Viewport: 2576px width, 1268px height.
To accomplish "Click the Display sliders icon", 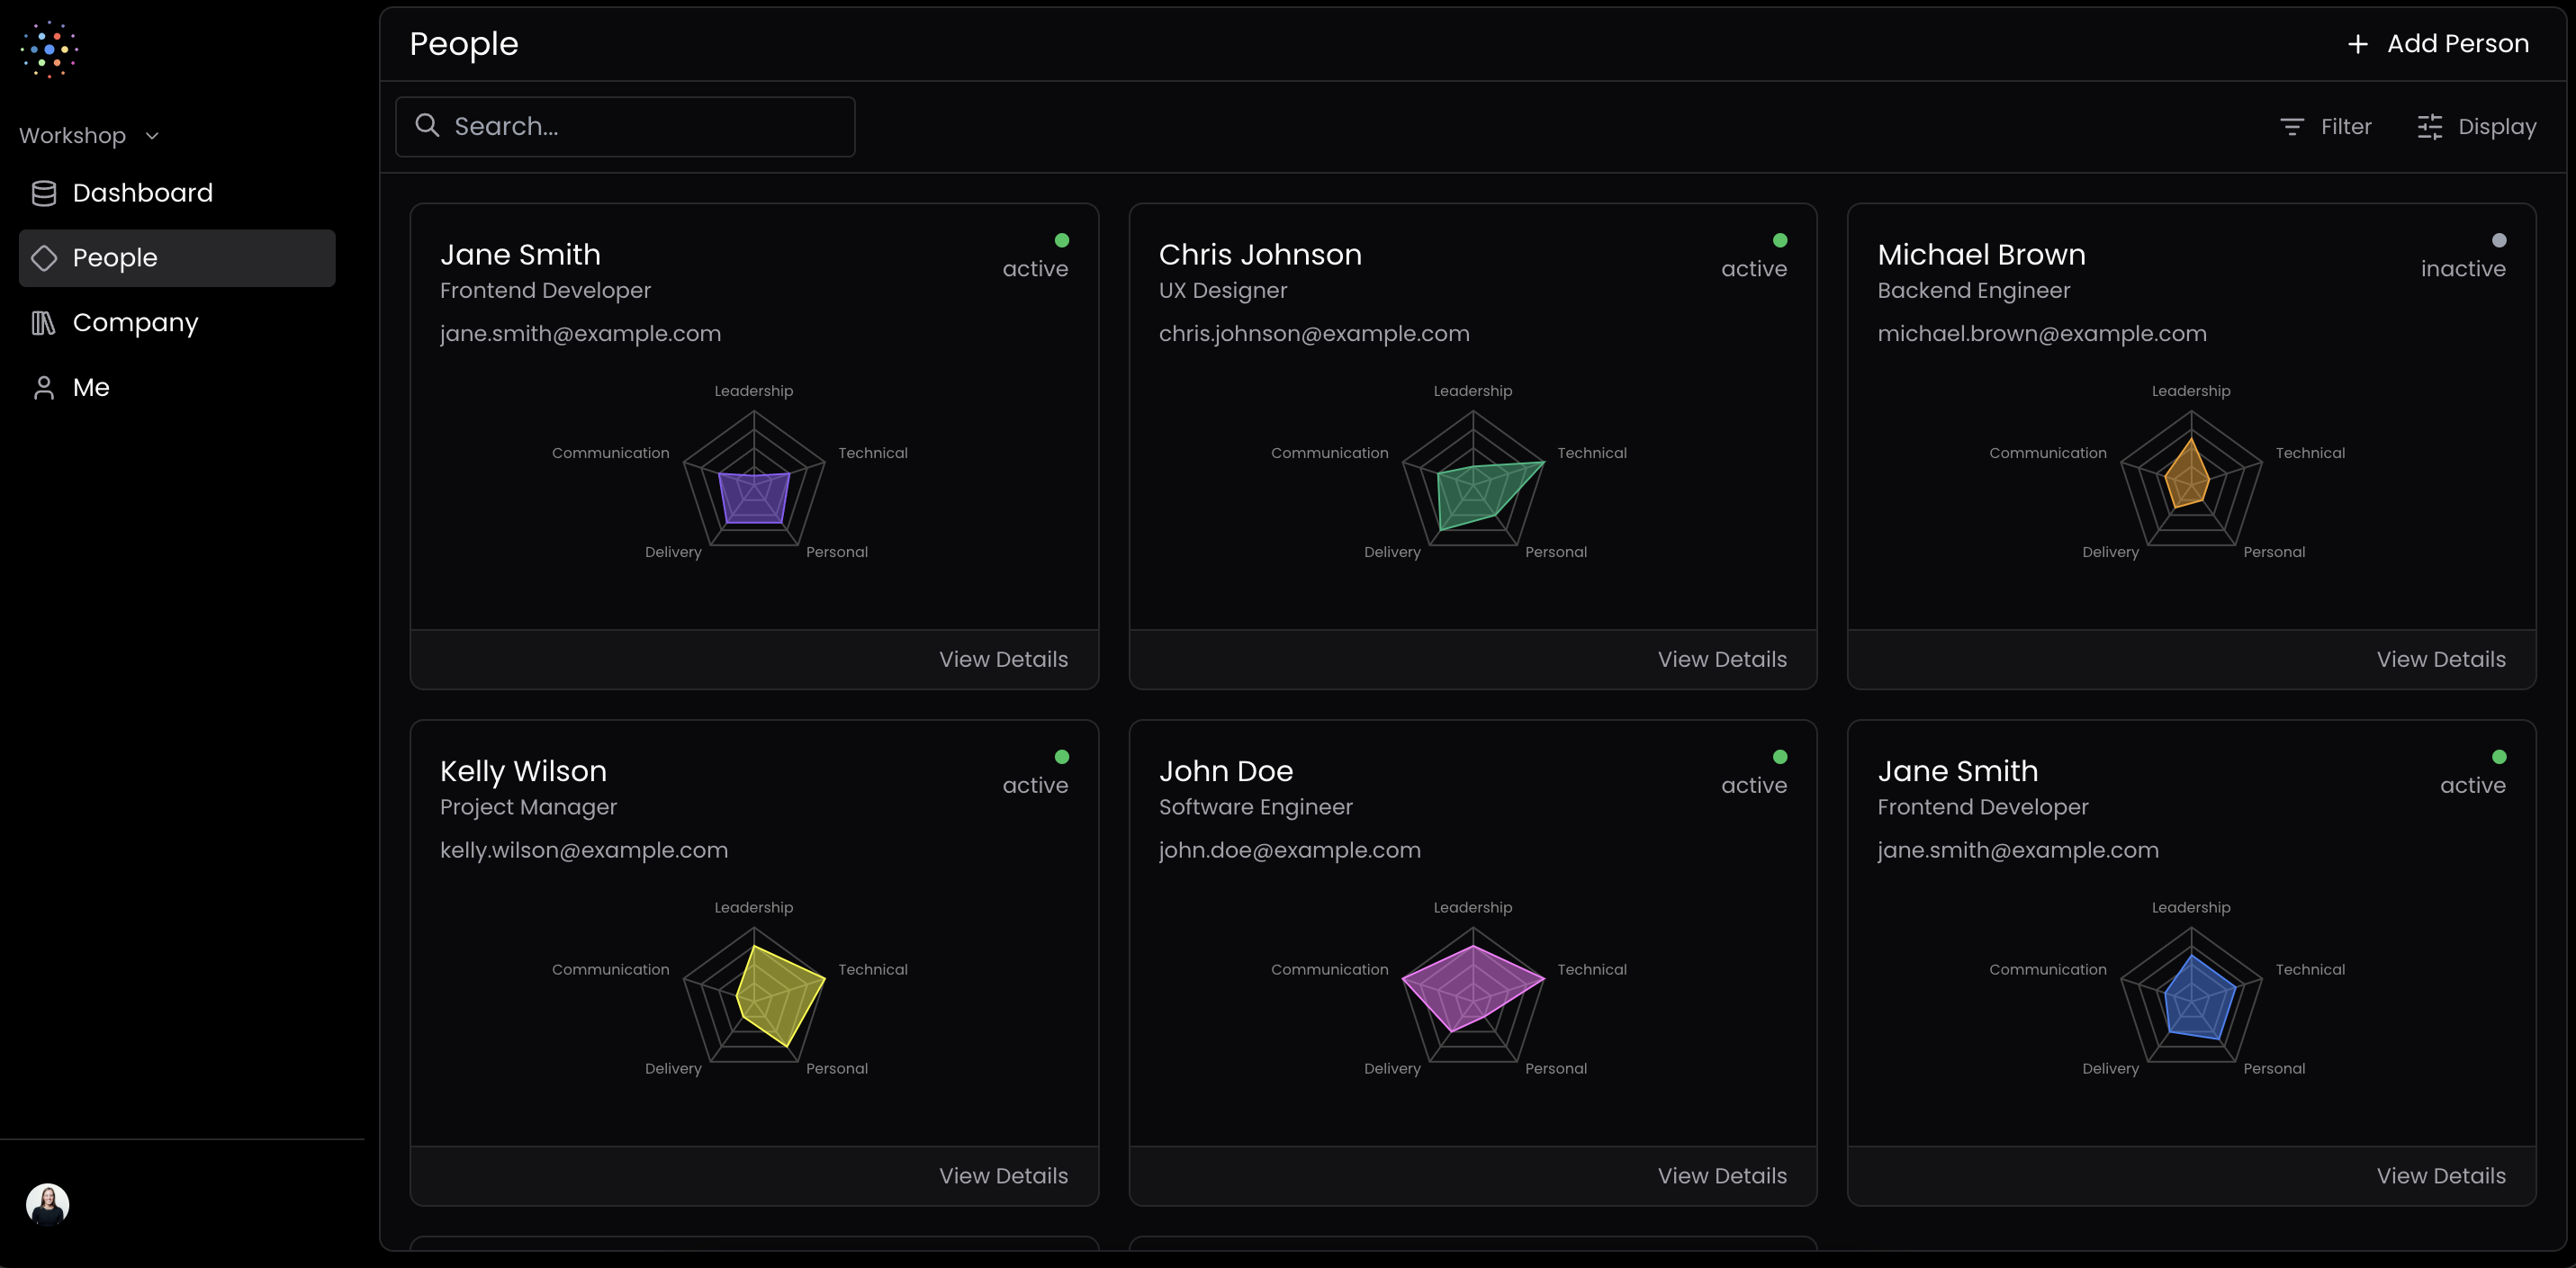I will coord(2430,127).
